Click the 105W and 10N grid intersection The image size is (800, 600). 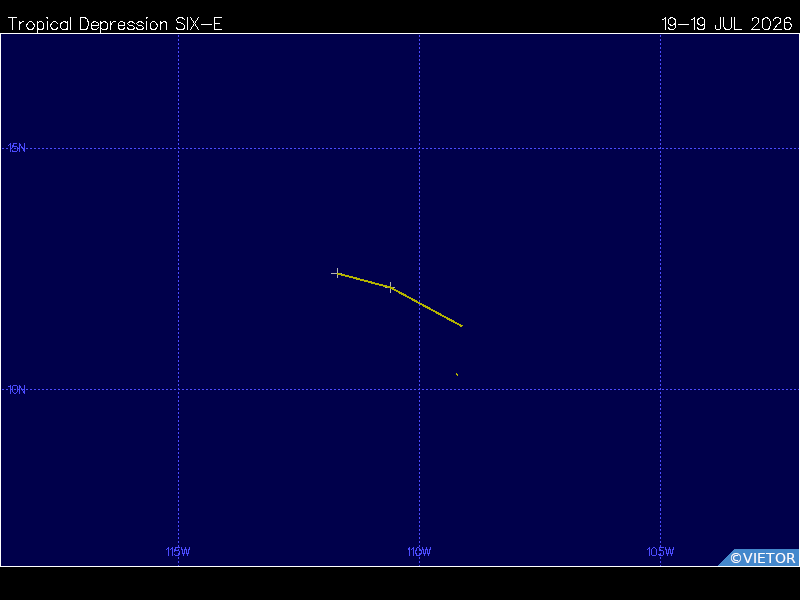tap(661, 390)
